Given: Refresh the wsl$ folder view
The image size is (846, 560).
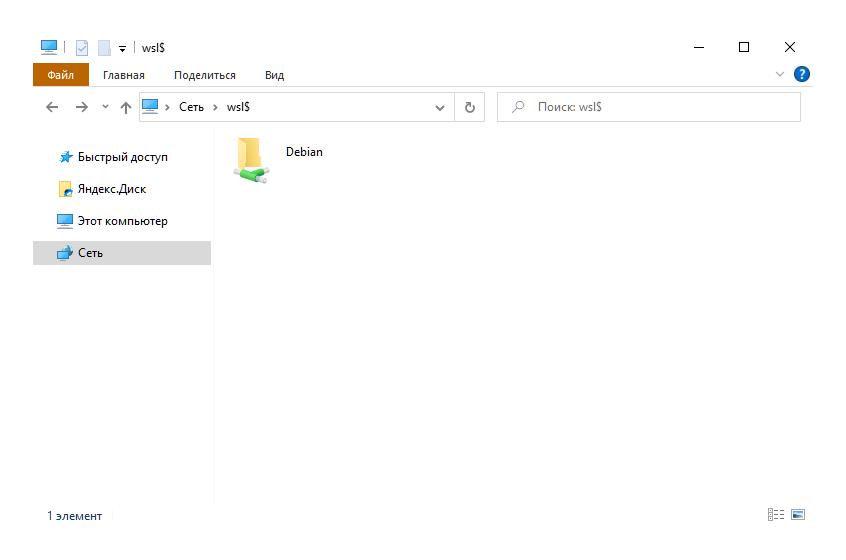Looking at the screenshot, I should (469, 107).
